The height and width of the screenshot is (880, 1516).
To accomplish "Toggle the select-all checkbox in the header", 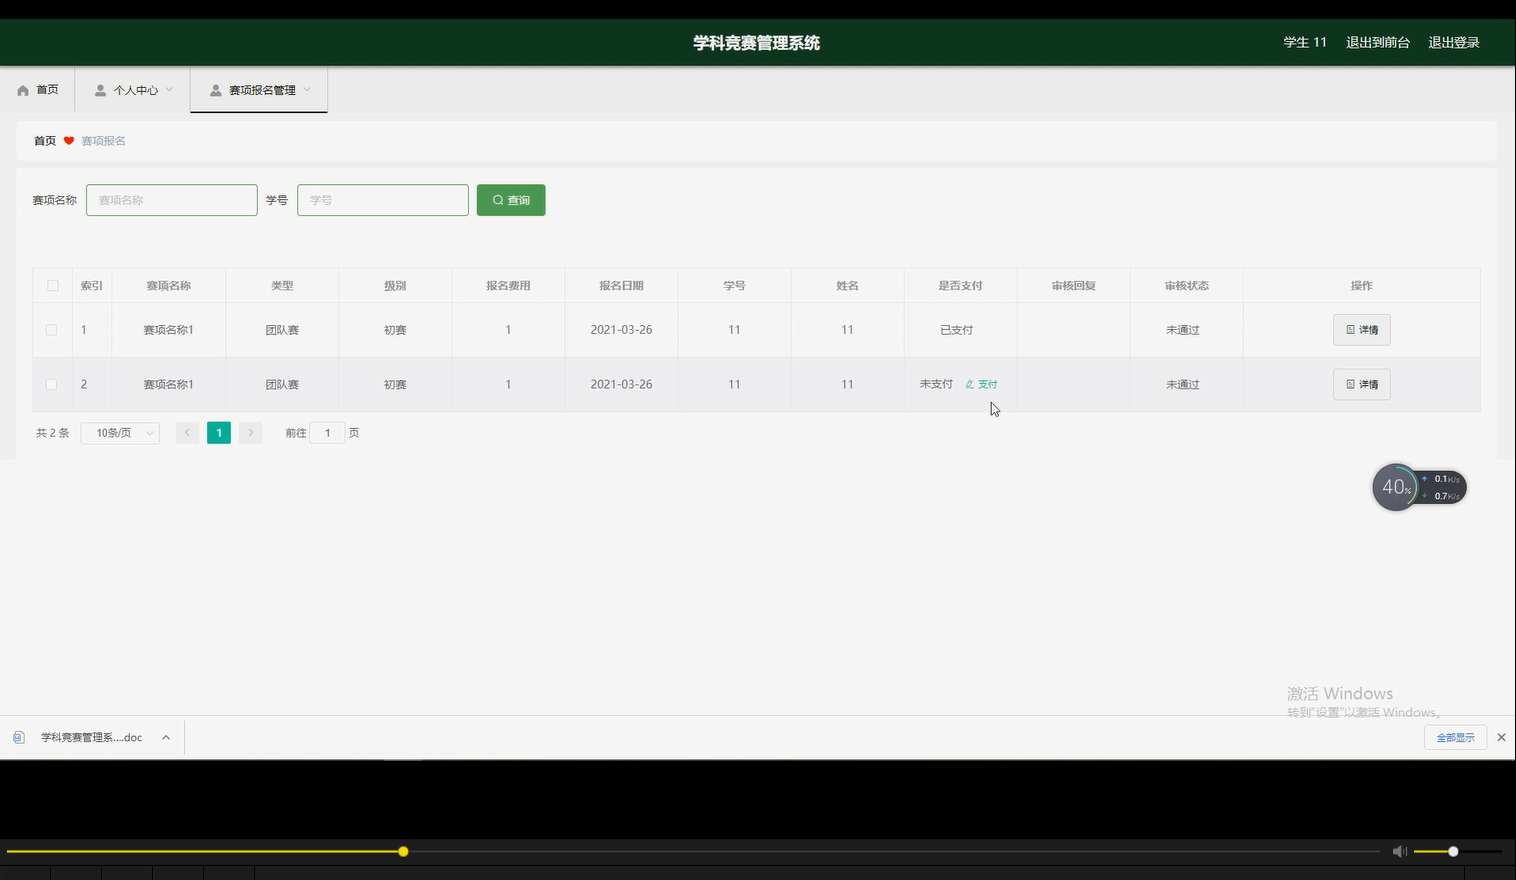I will click(53, 285).
